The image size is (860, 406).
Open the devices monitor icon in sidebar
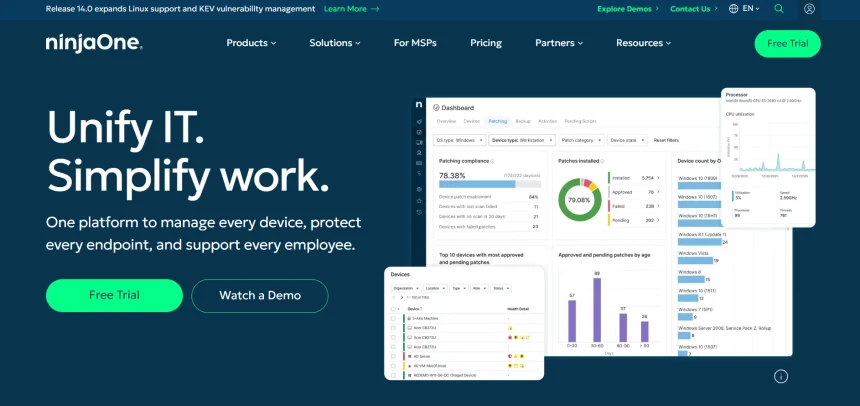(x=419, y=143)
